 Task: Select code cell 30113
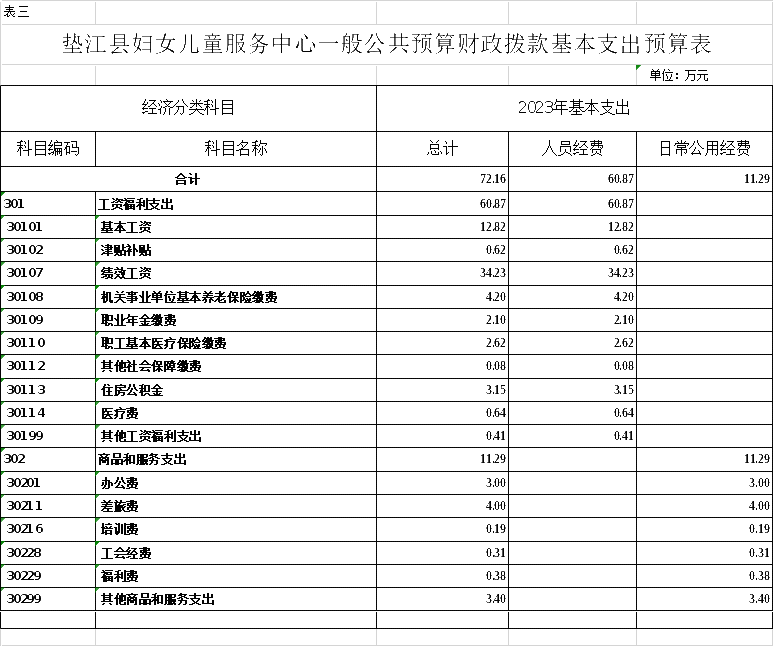pos(48,390)
